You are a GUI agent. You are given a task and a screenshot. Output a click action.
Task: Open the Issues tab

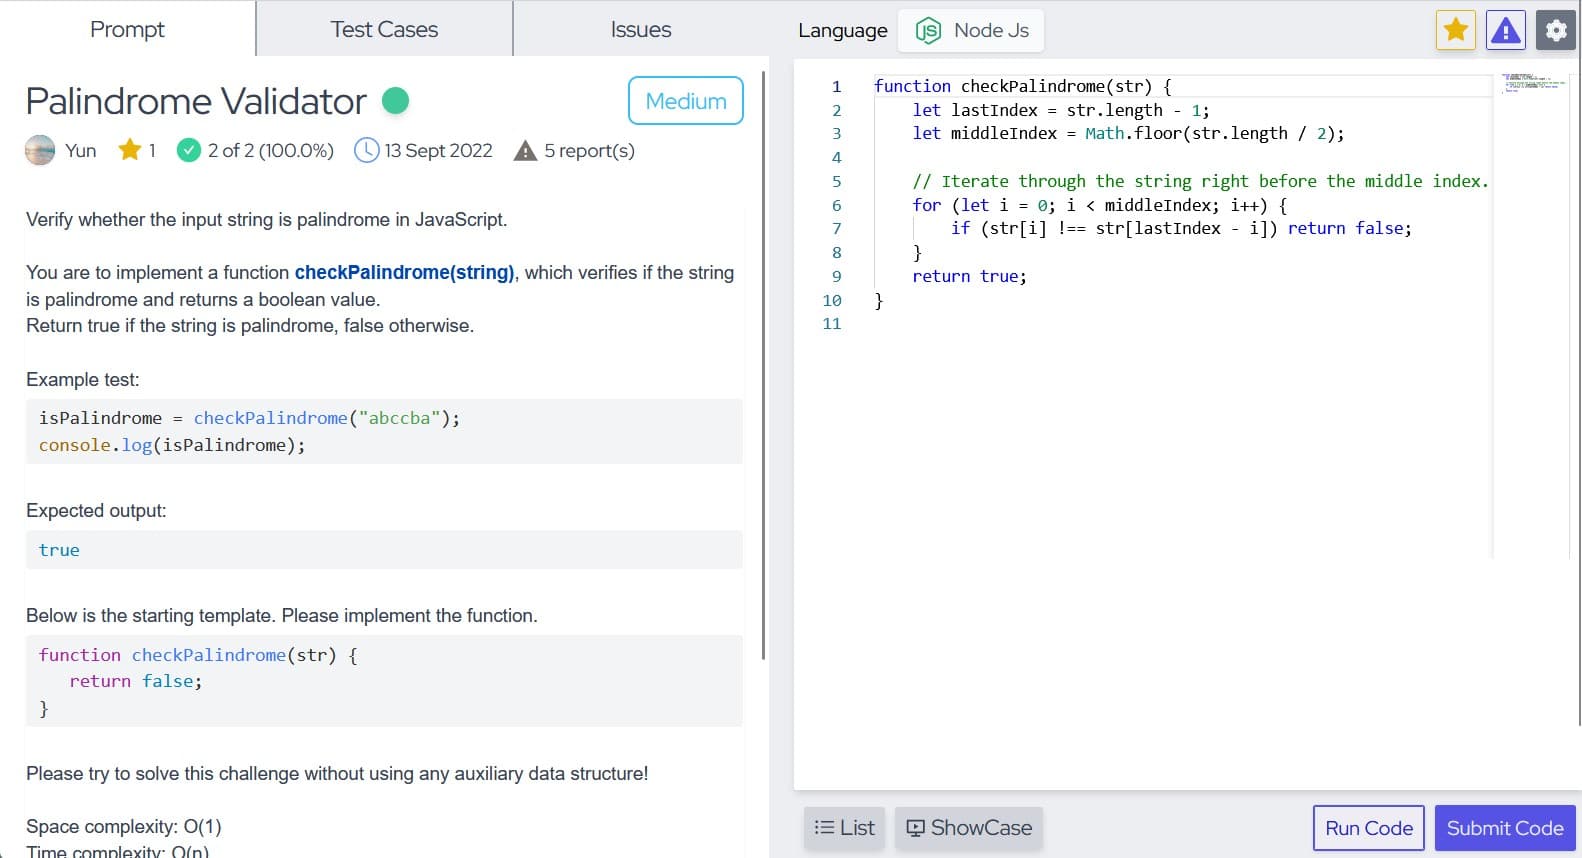pos(641,29)
